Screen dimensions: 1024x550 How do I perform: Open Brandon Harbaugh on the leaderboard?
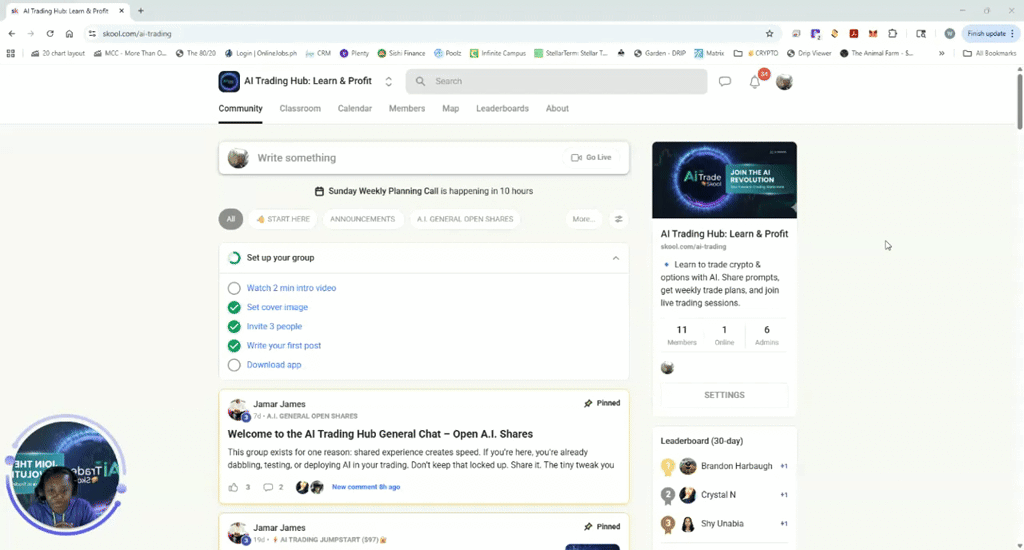[x=736, y=466]
